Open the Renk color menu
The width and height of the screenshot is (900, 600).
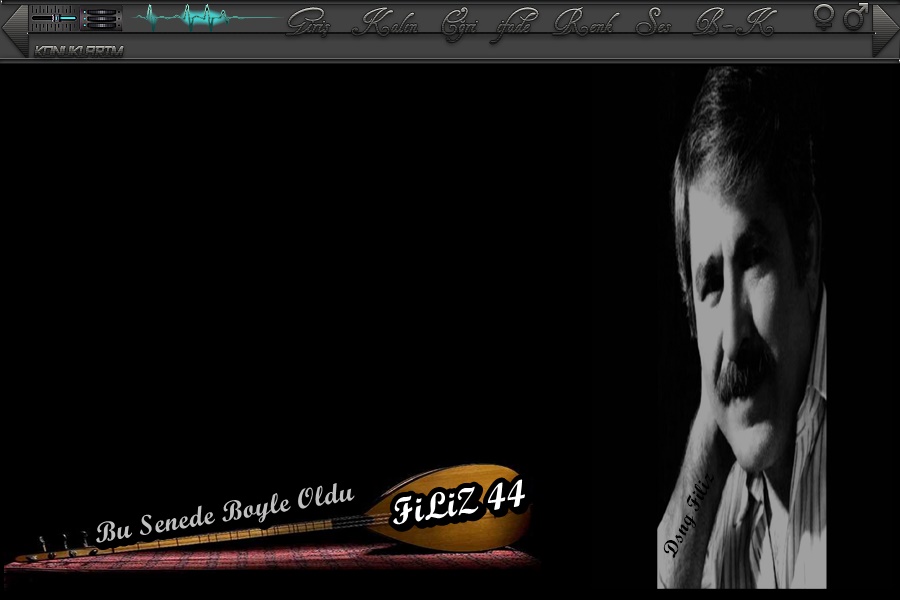tap(584, 22)
